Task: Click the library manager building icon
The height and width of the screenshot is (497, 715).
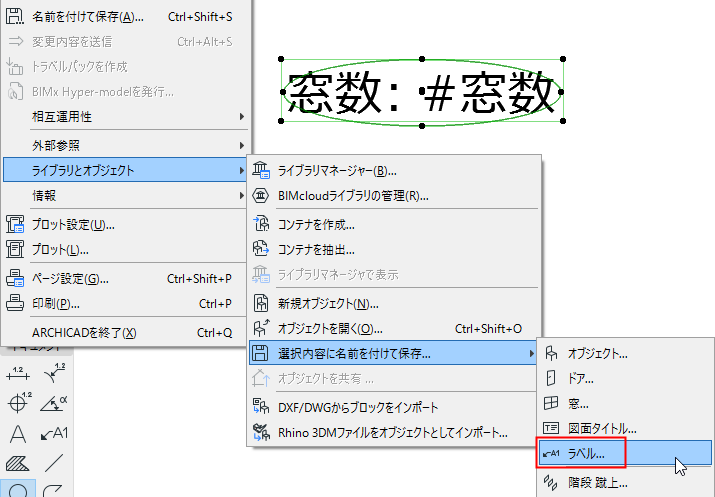Action: 261,170
